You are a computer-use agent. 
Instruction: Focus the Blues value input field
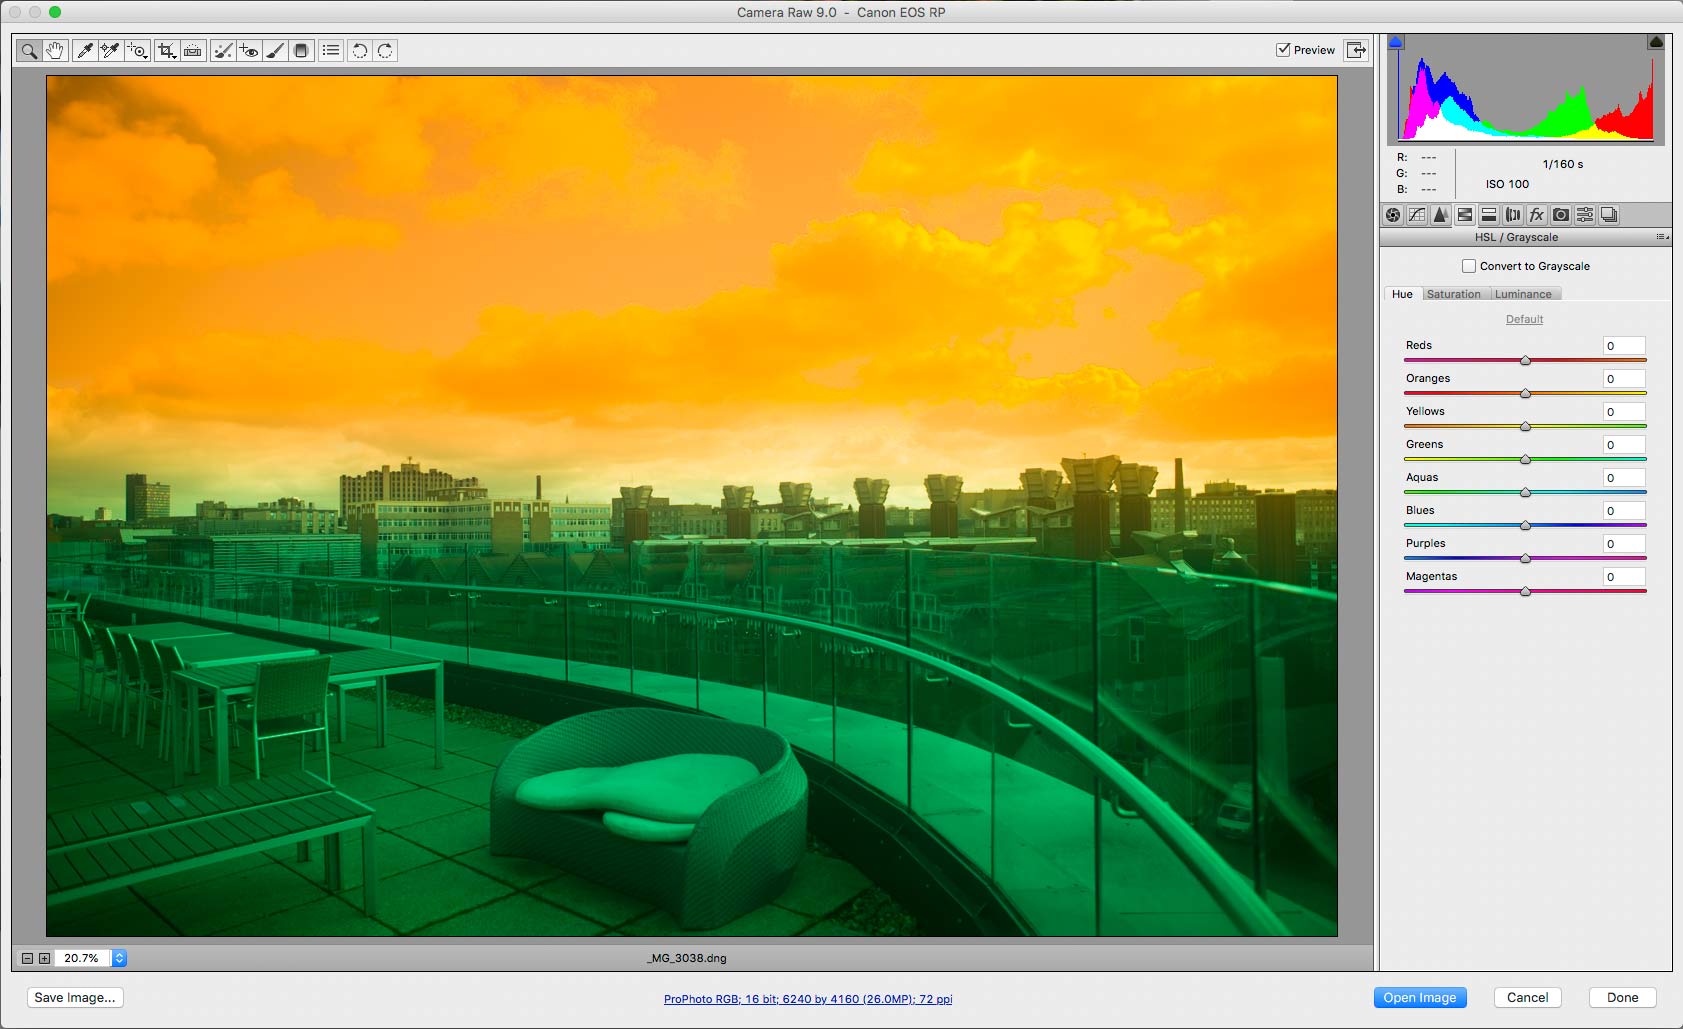click(1624, 511)
